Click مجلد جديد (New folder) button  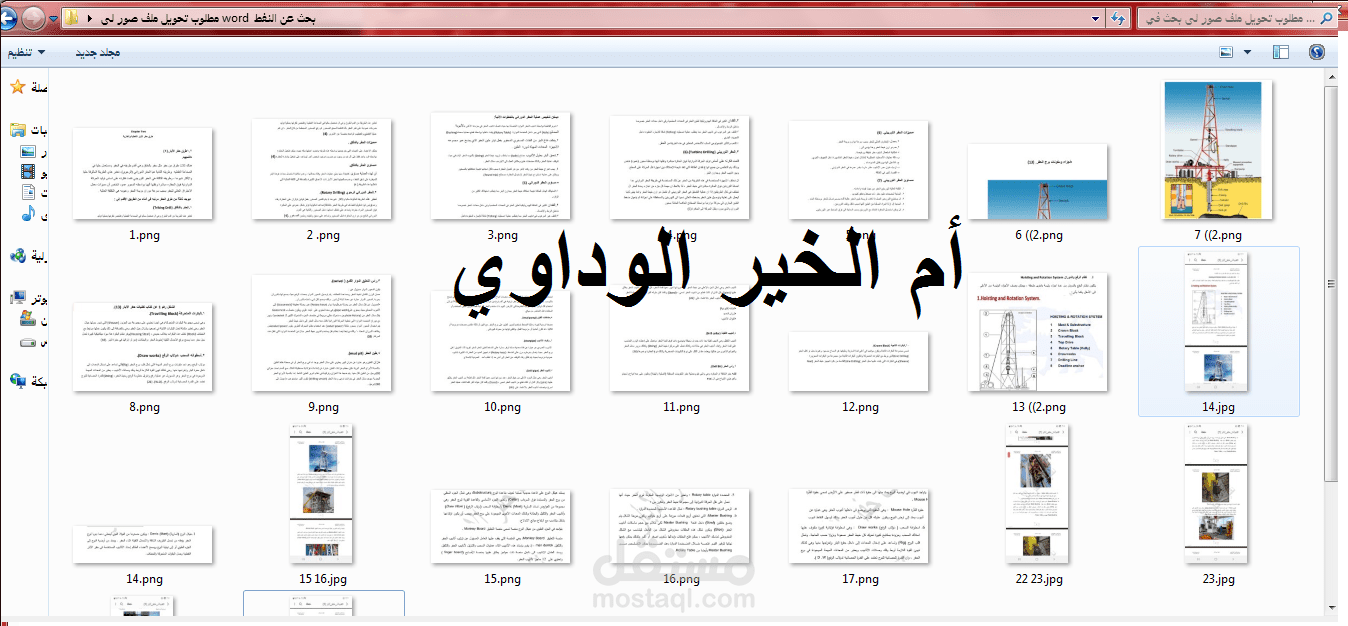coord(98,52)
